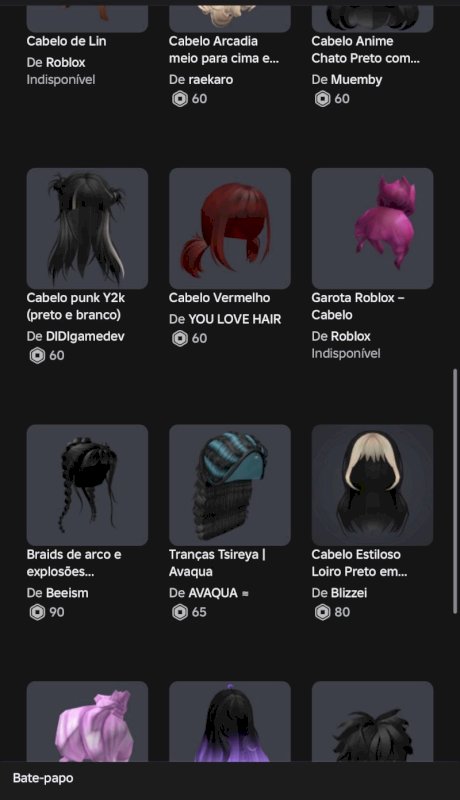Image resolution: width=460 pixels, height=800 pixels.
Task: Visit the Beeism creator link
Action: point(67,593)
